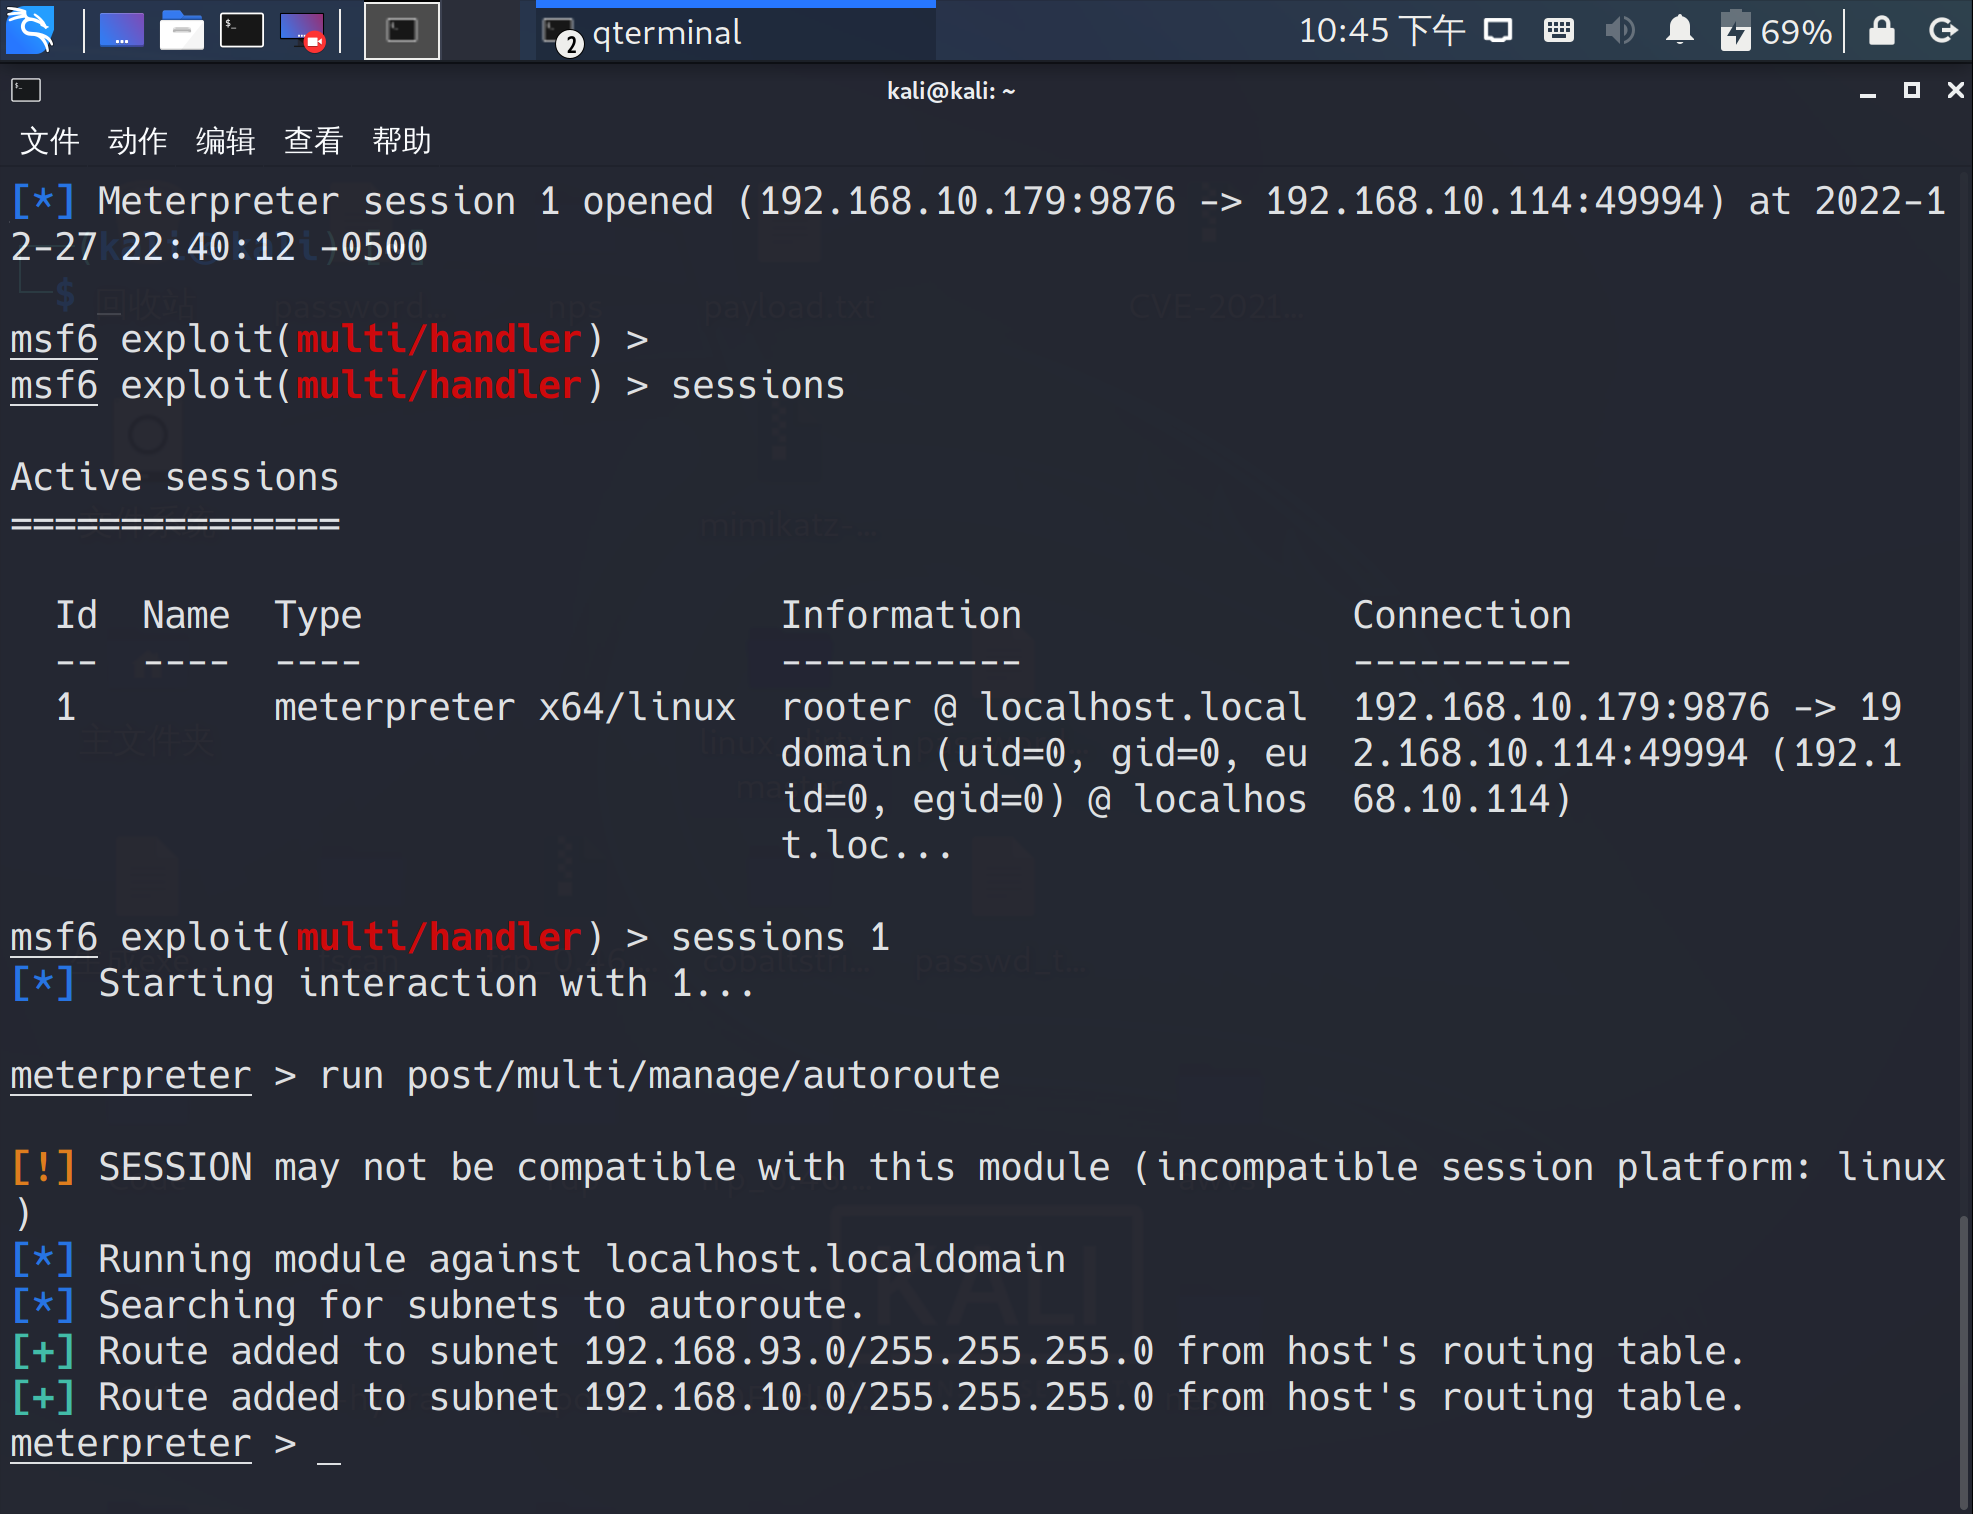The image size is (1973, 1514).
Task: Click the screen recorder panel icon
Action: 302,30
